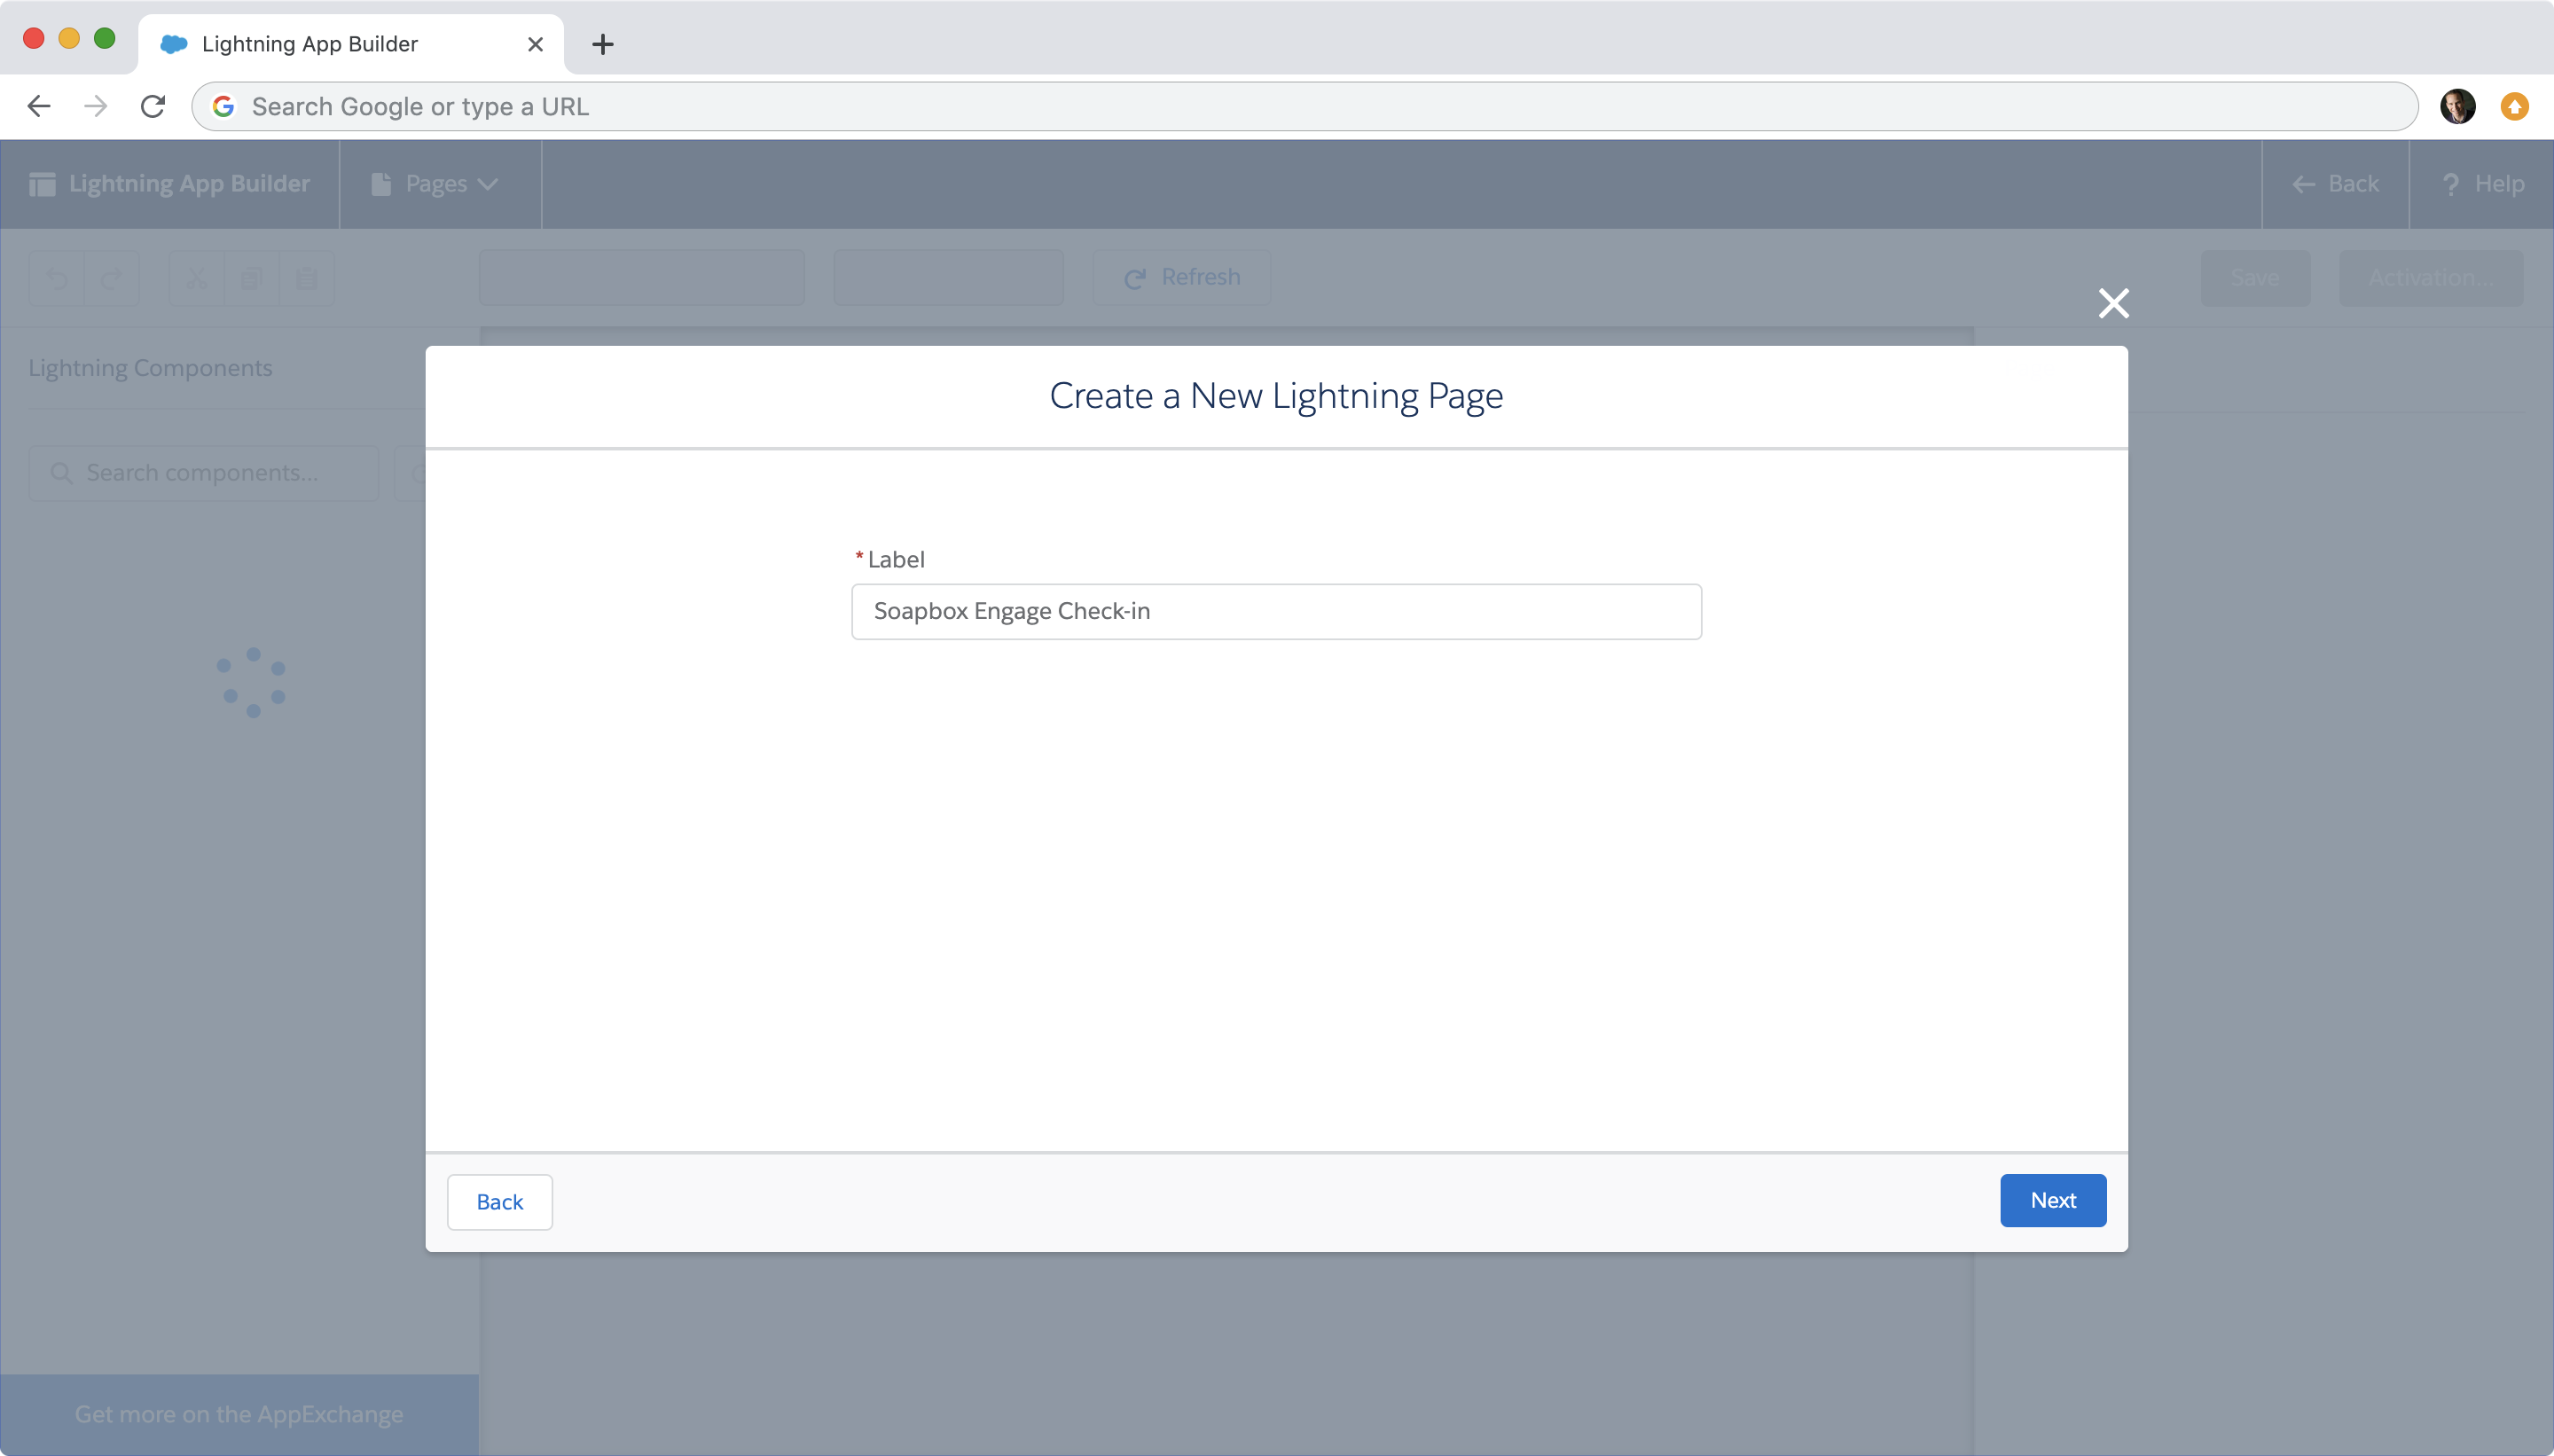
Task: Click the Copy toolbar icon
Action: 251,278
